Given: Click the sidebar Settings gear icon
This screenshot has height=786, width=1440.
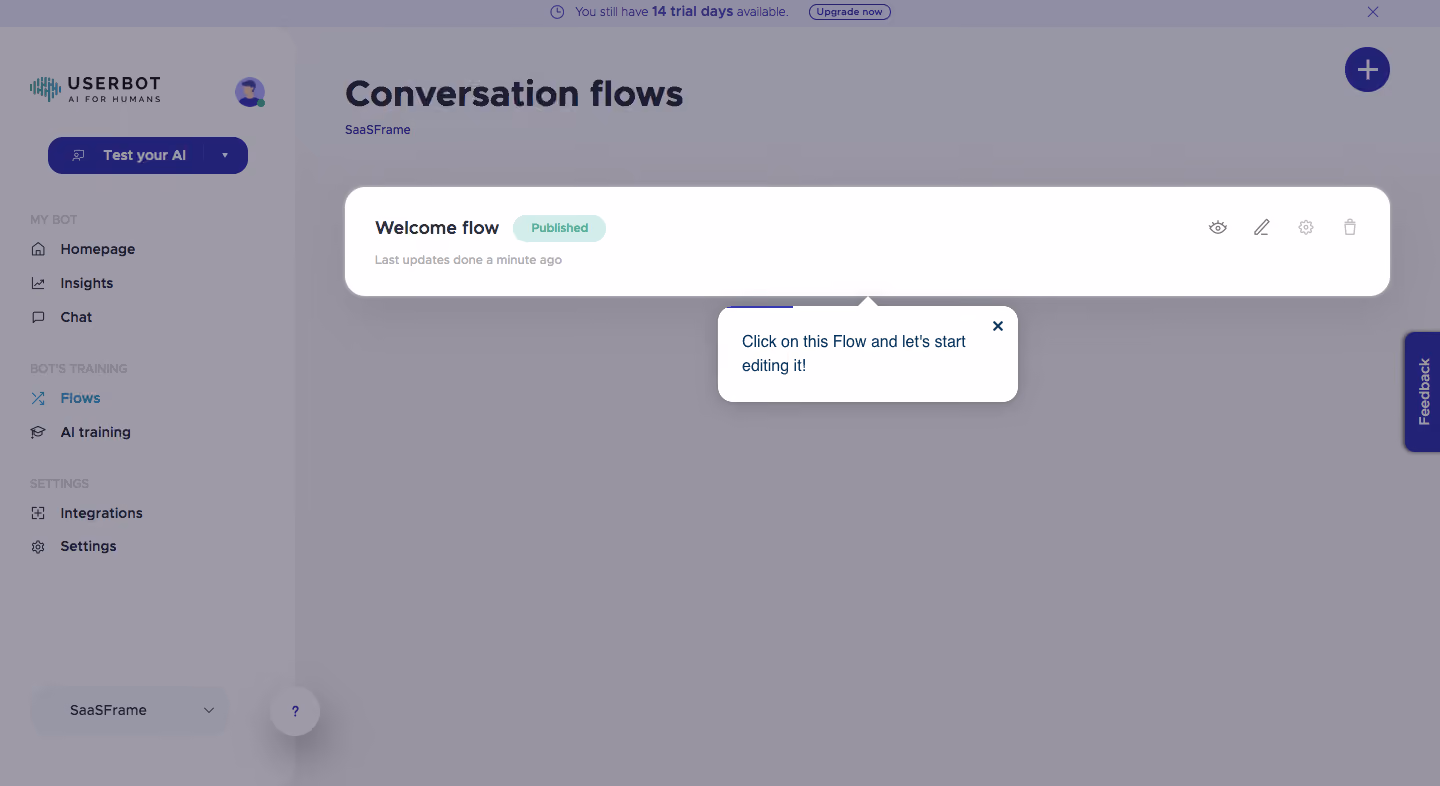Looking at the screenshot, I should [x=38, y=547].
